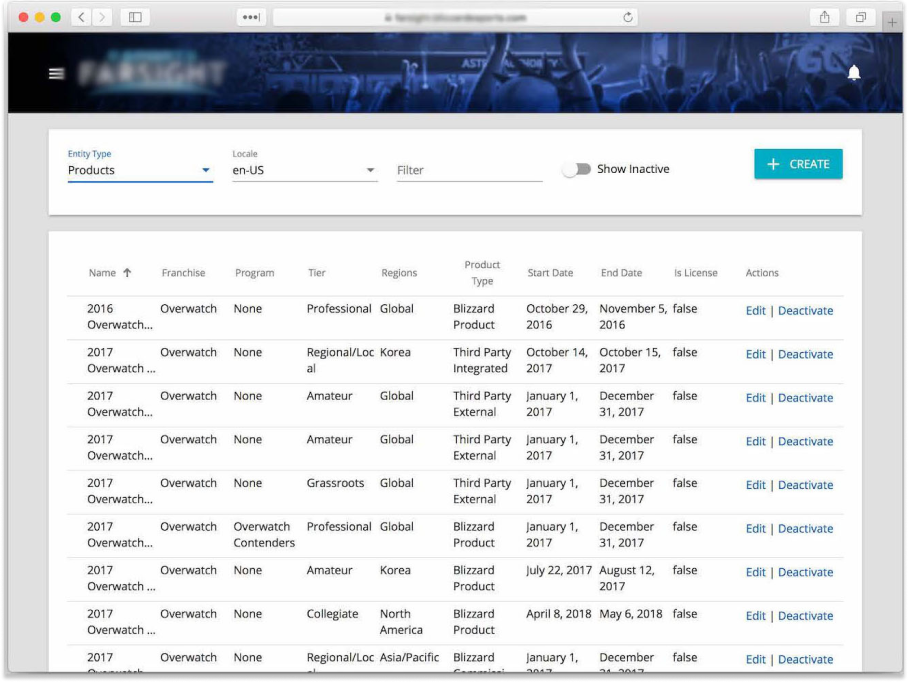908x683 pixels.
Task: Deactivate the Grassroots tier product
Action: [x=806, y=485]
